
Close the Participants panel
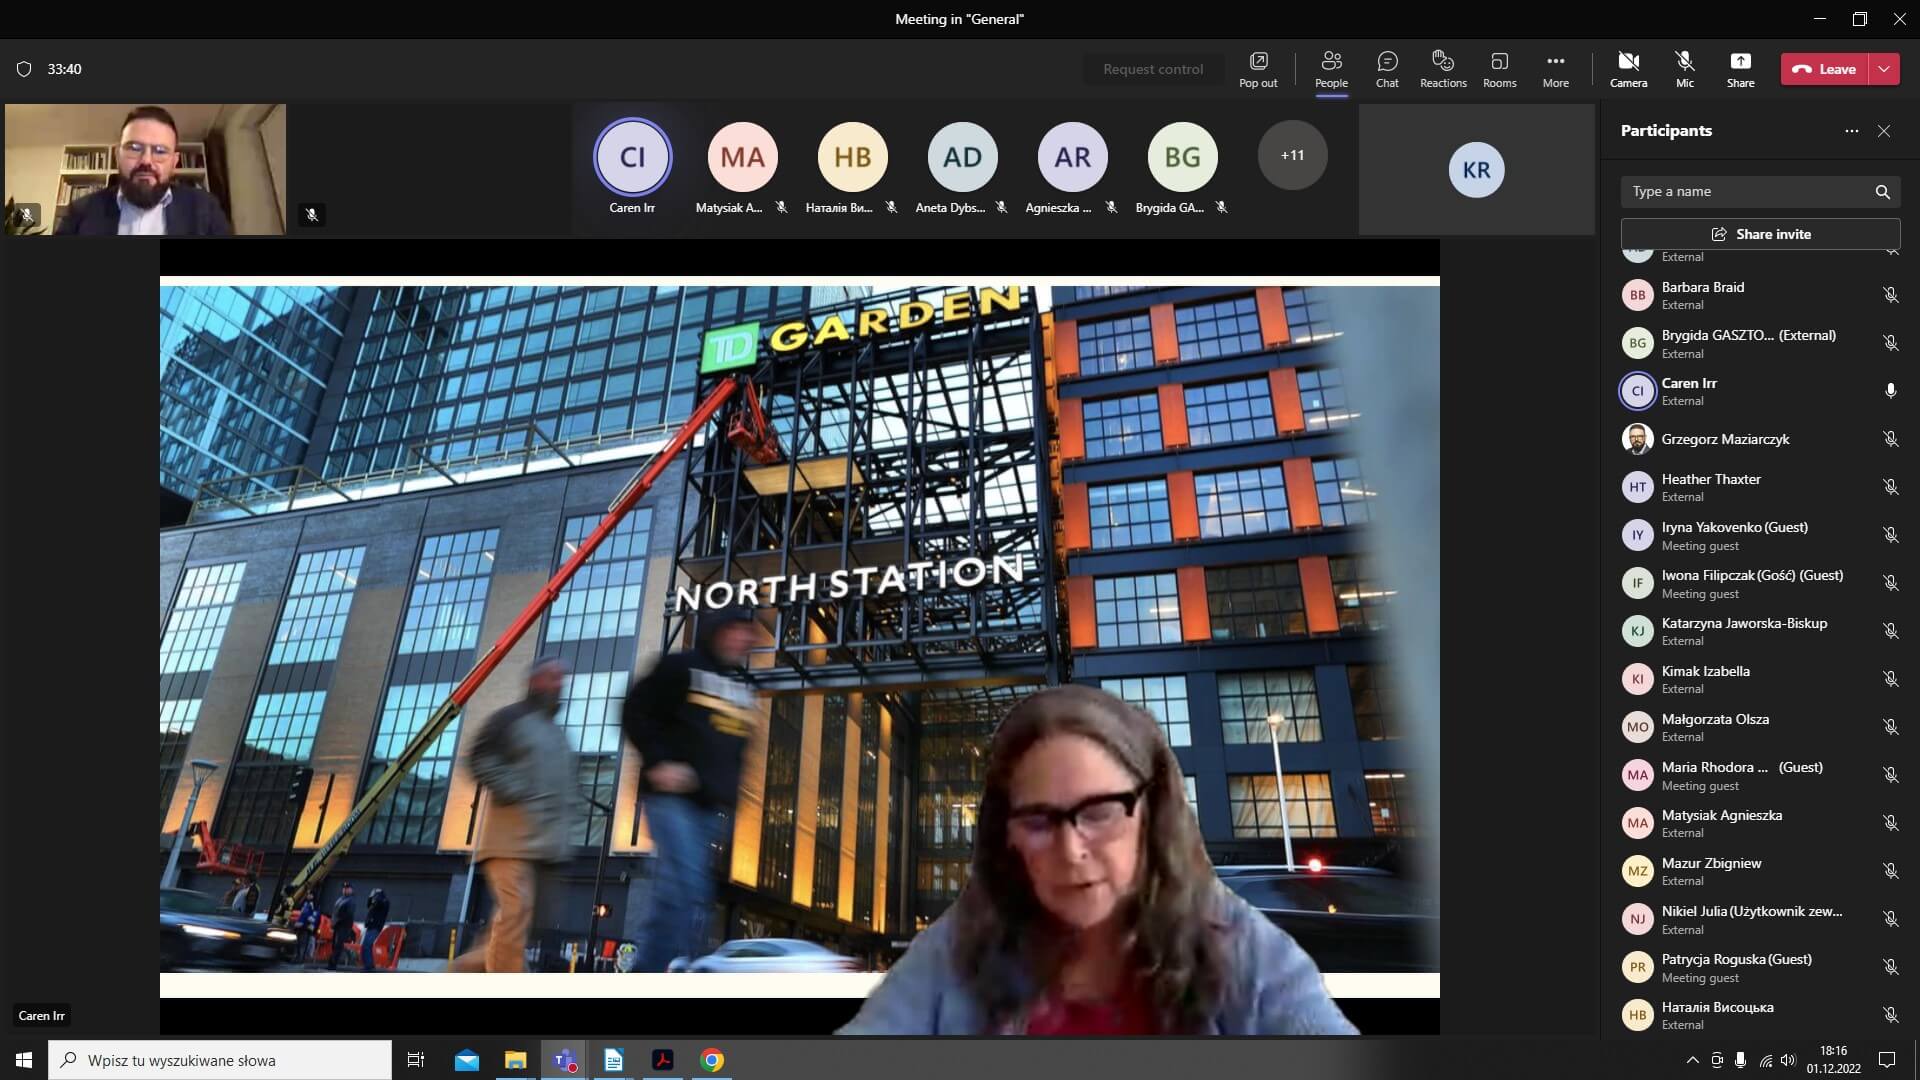tap(1884, 131)
